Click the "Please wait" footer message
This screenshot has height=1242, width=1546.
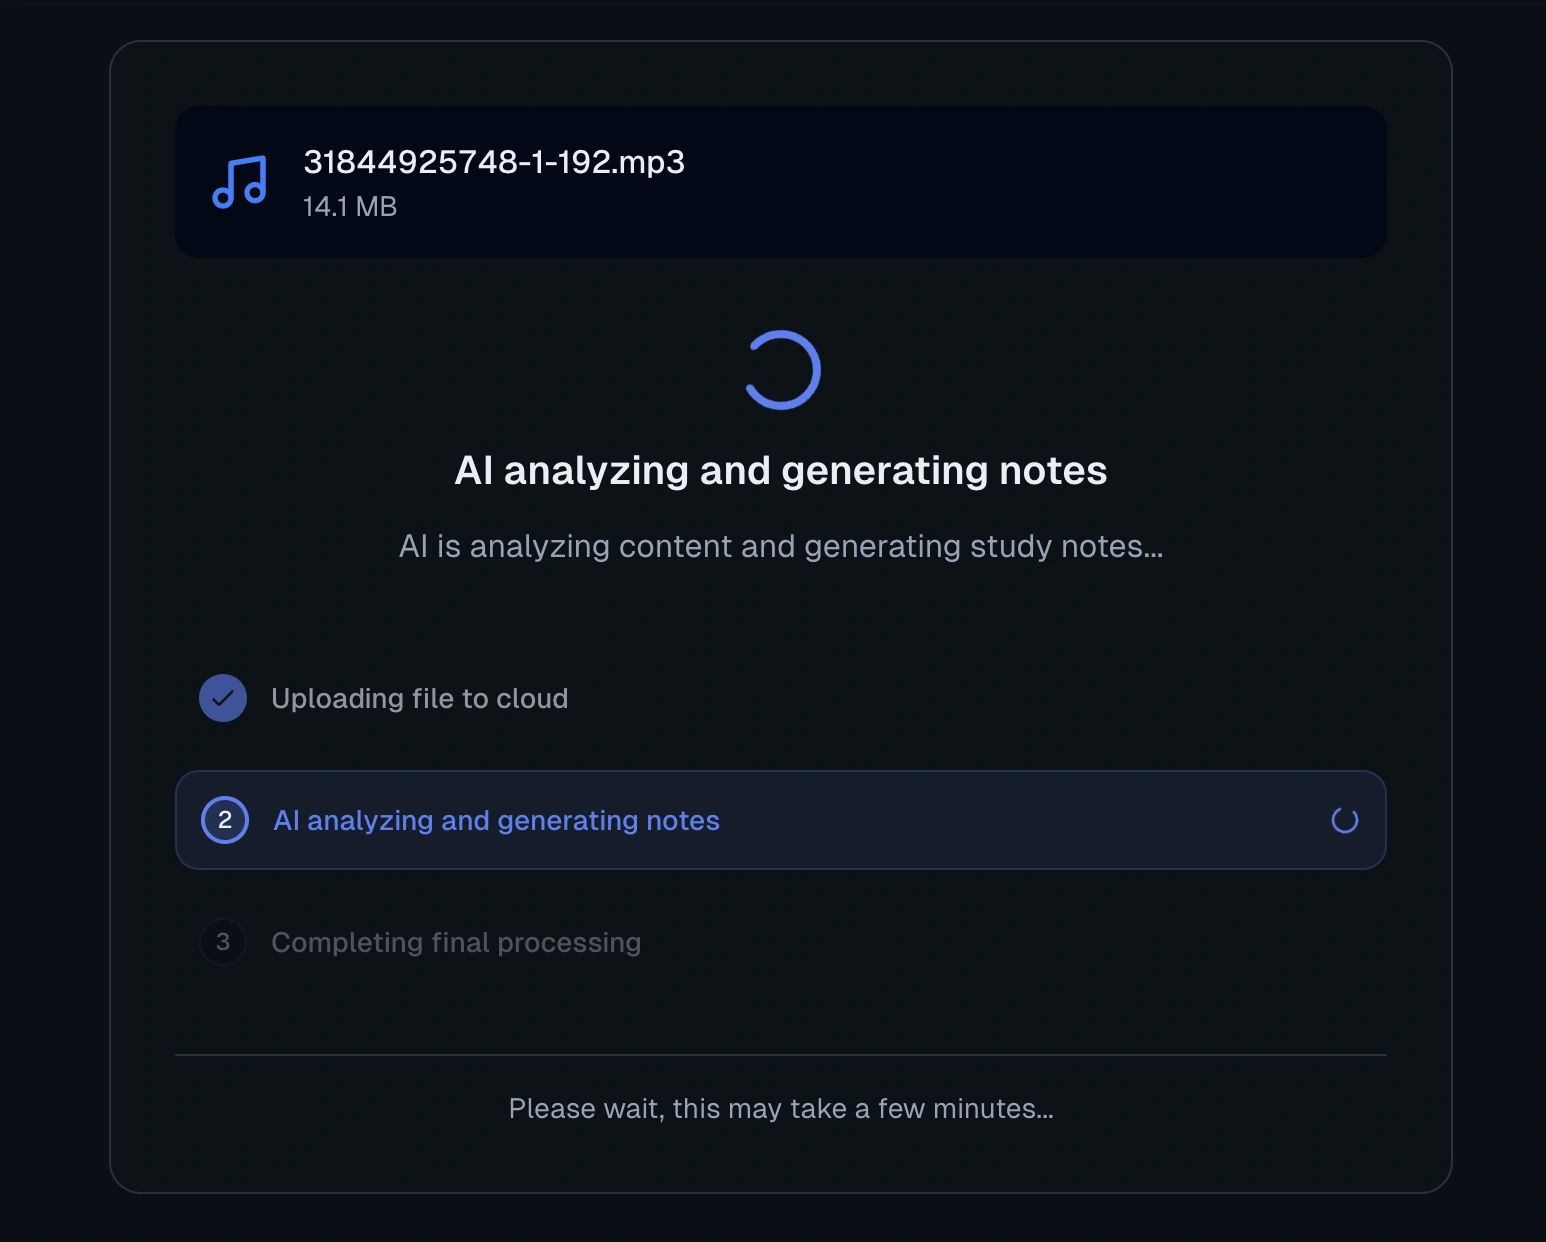click(780, 1109)
